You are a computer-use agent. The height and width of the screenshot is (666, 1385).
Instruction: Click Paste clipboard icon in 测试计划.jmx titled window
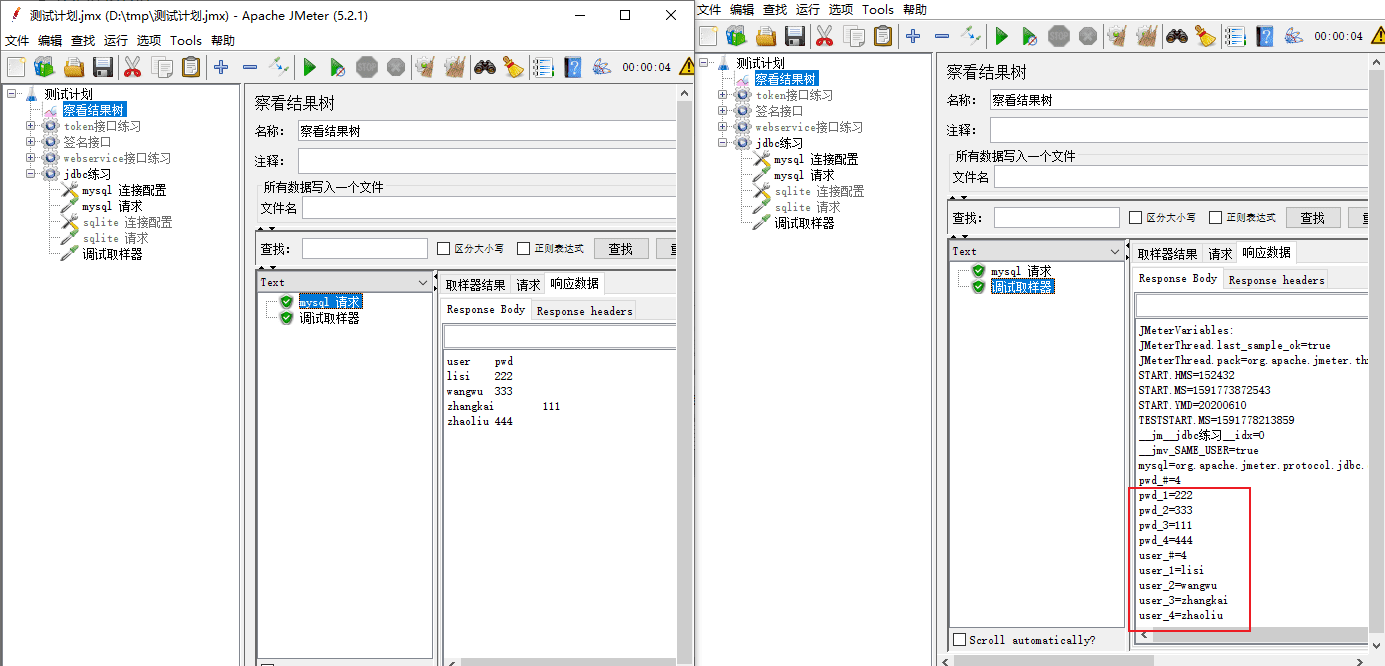[191, 67]
